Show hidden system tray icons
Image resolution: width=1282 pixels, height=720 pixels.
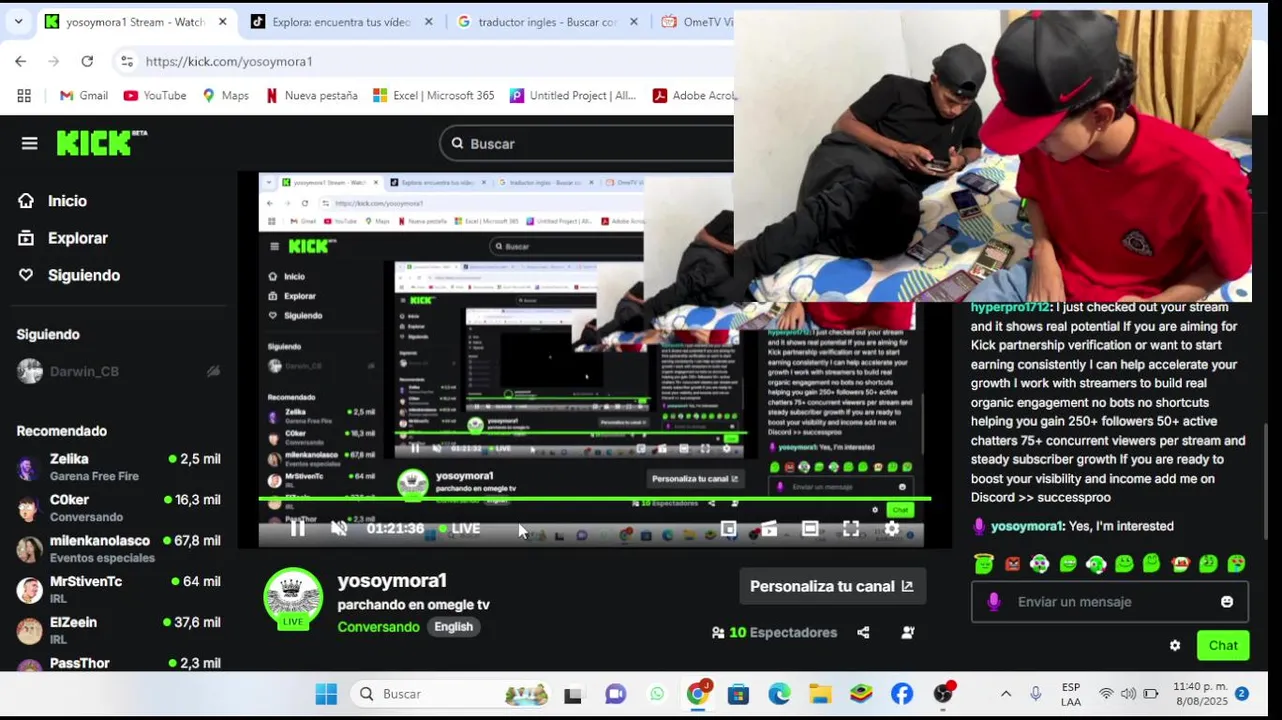coord(1006,694)
